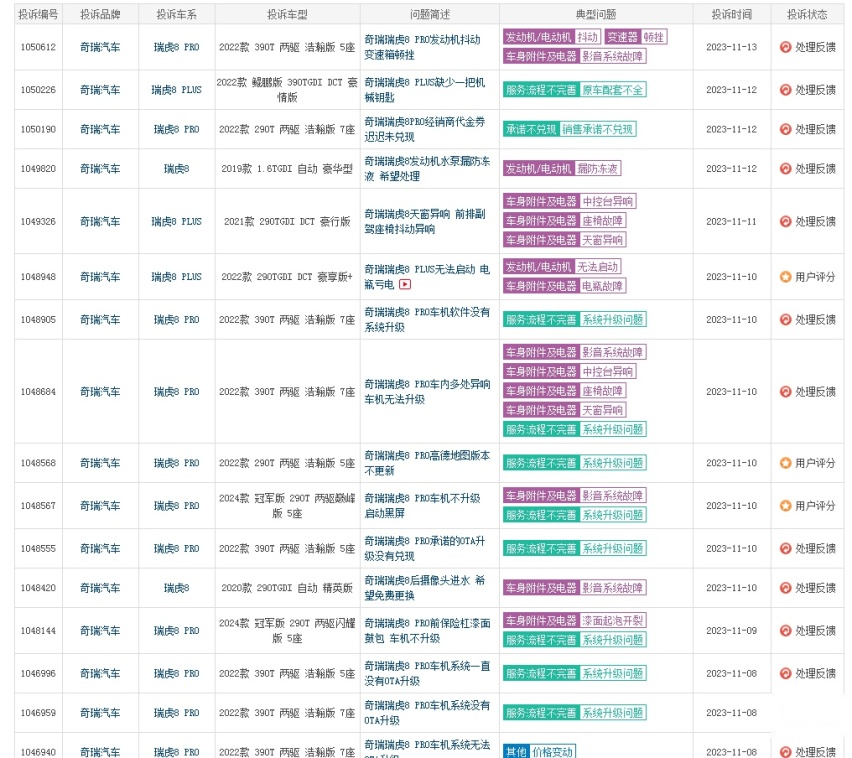Click model 2020款 290TGDI 自动 精英版
This screenshot has height=758, width=852.
[287, 588]
